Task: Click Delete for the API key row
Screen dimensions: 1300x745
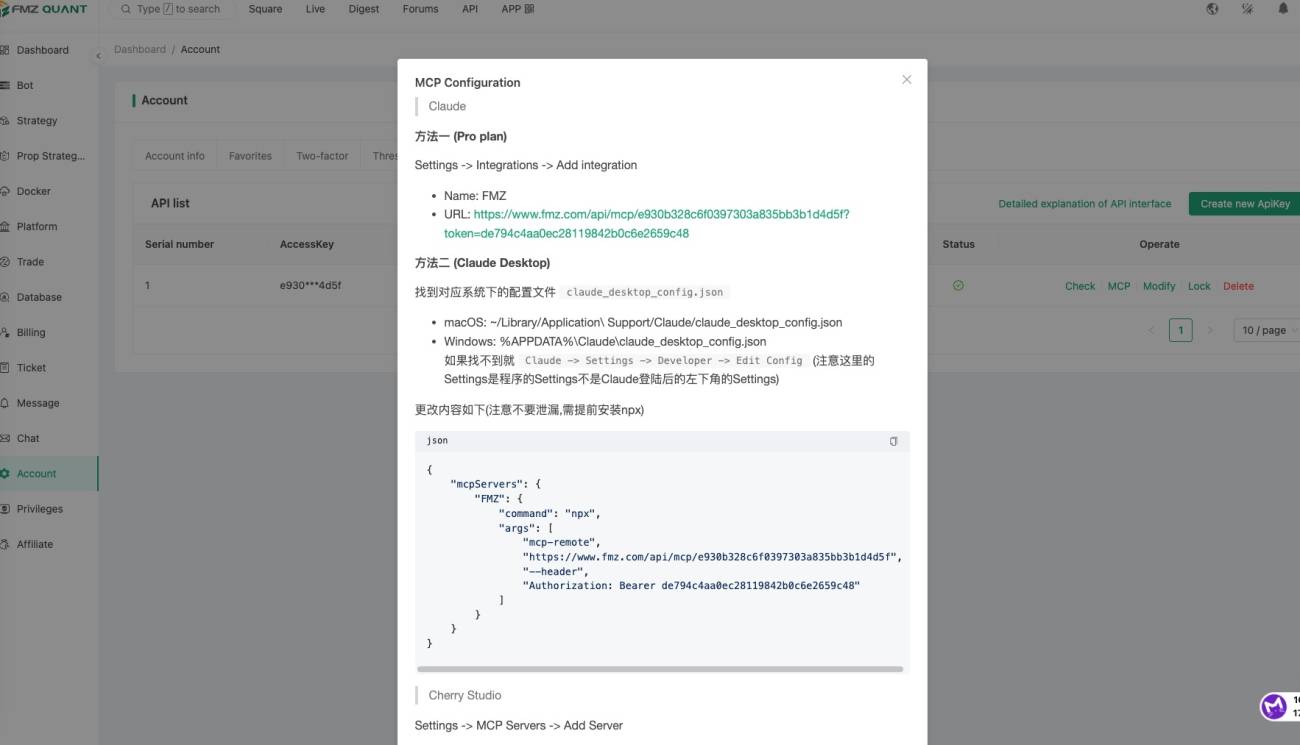Action: pos(1238,286)
